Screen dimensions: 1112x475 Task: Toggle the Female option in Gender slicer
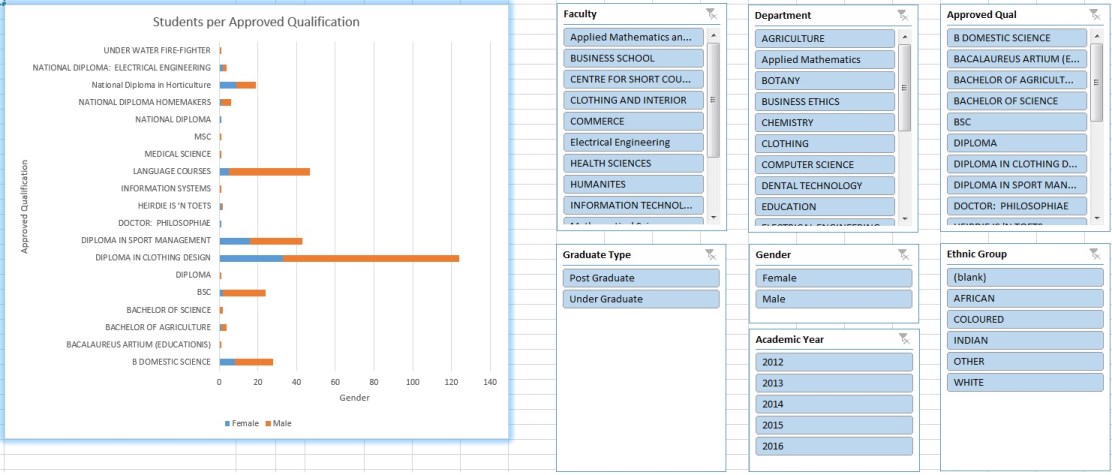(833, 278)
